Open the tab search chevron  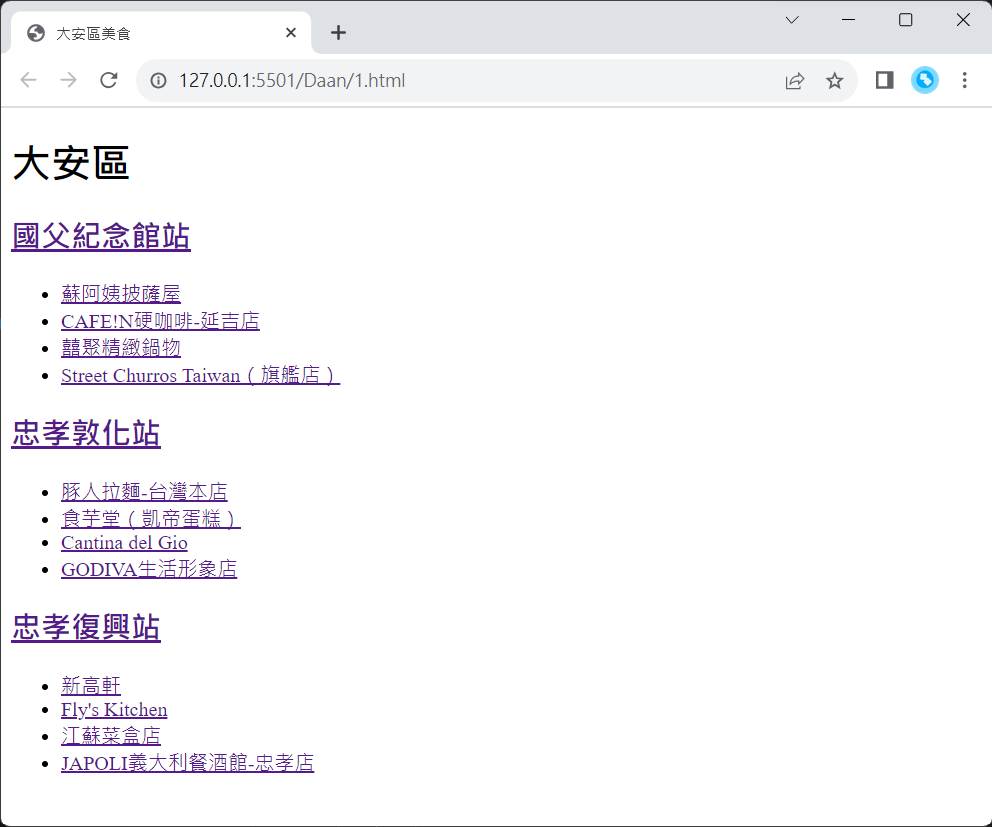[x=792, y=20]
